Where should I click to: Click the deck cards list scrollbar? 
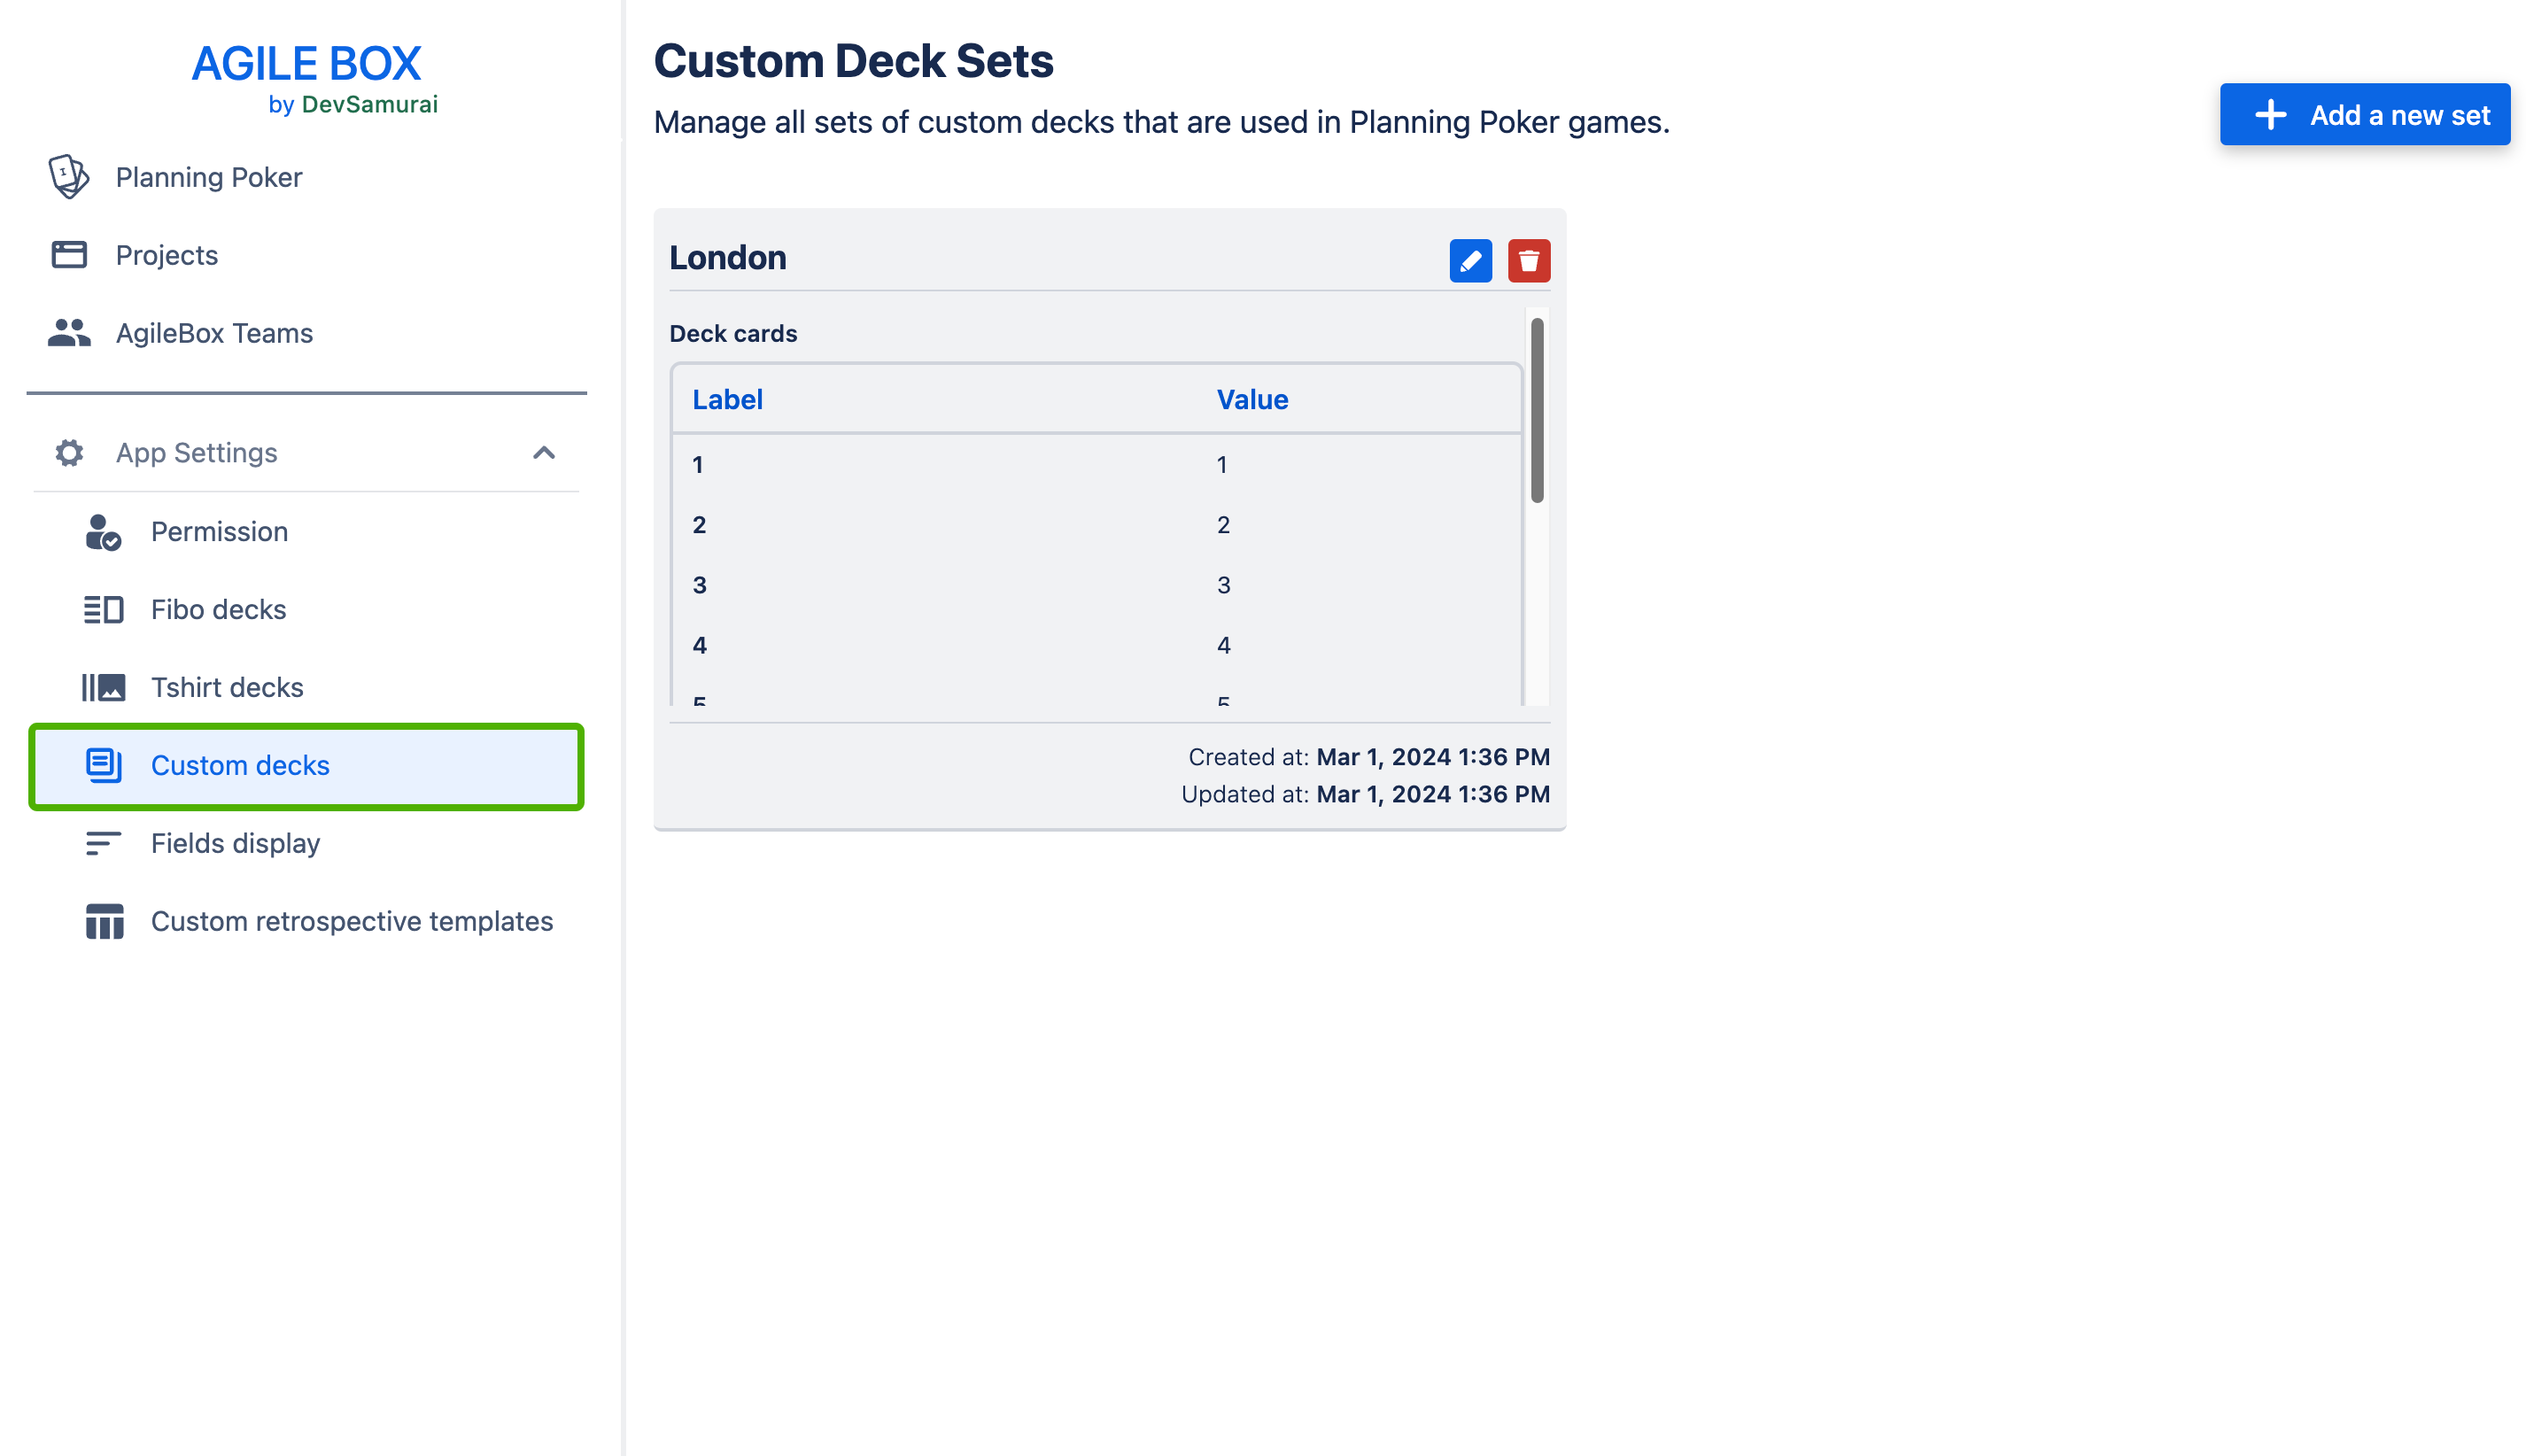(1536, 410)
